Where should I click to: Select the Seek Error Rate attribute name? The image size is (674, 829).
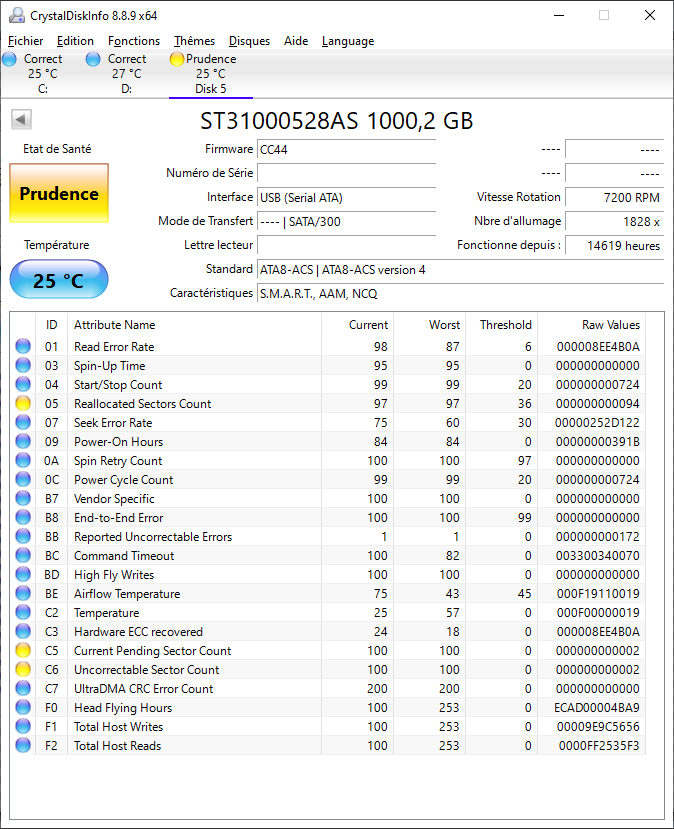point(113,422)
